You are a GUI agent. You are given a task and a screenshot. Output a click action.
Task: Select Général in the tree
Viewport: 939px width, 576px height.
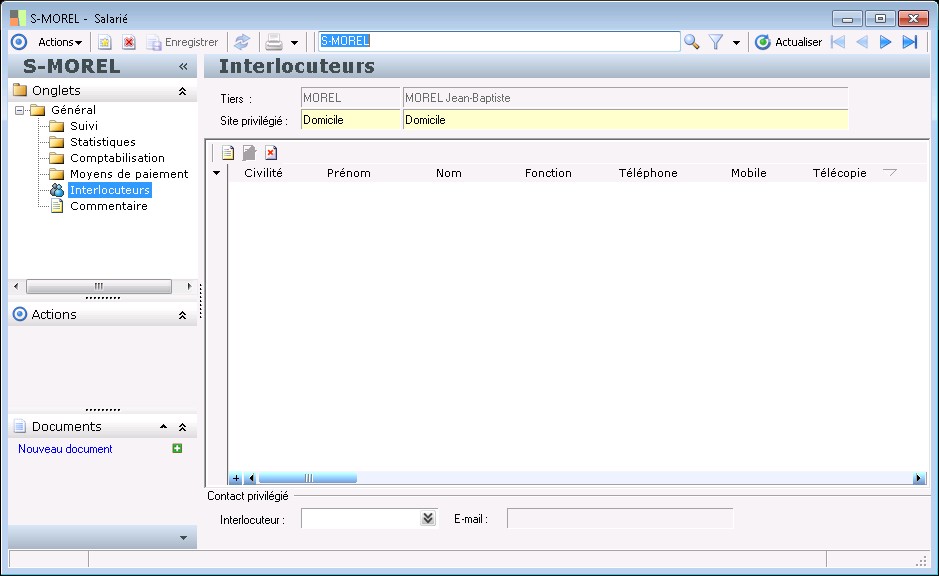74,110
